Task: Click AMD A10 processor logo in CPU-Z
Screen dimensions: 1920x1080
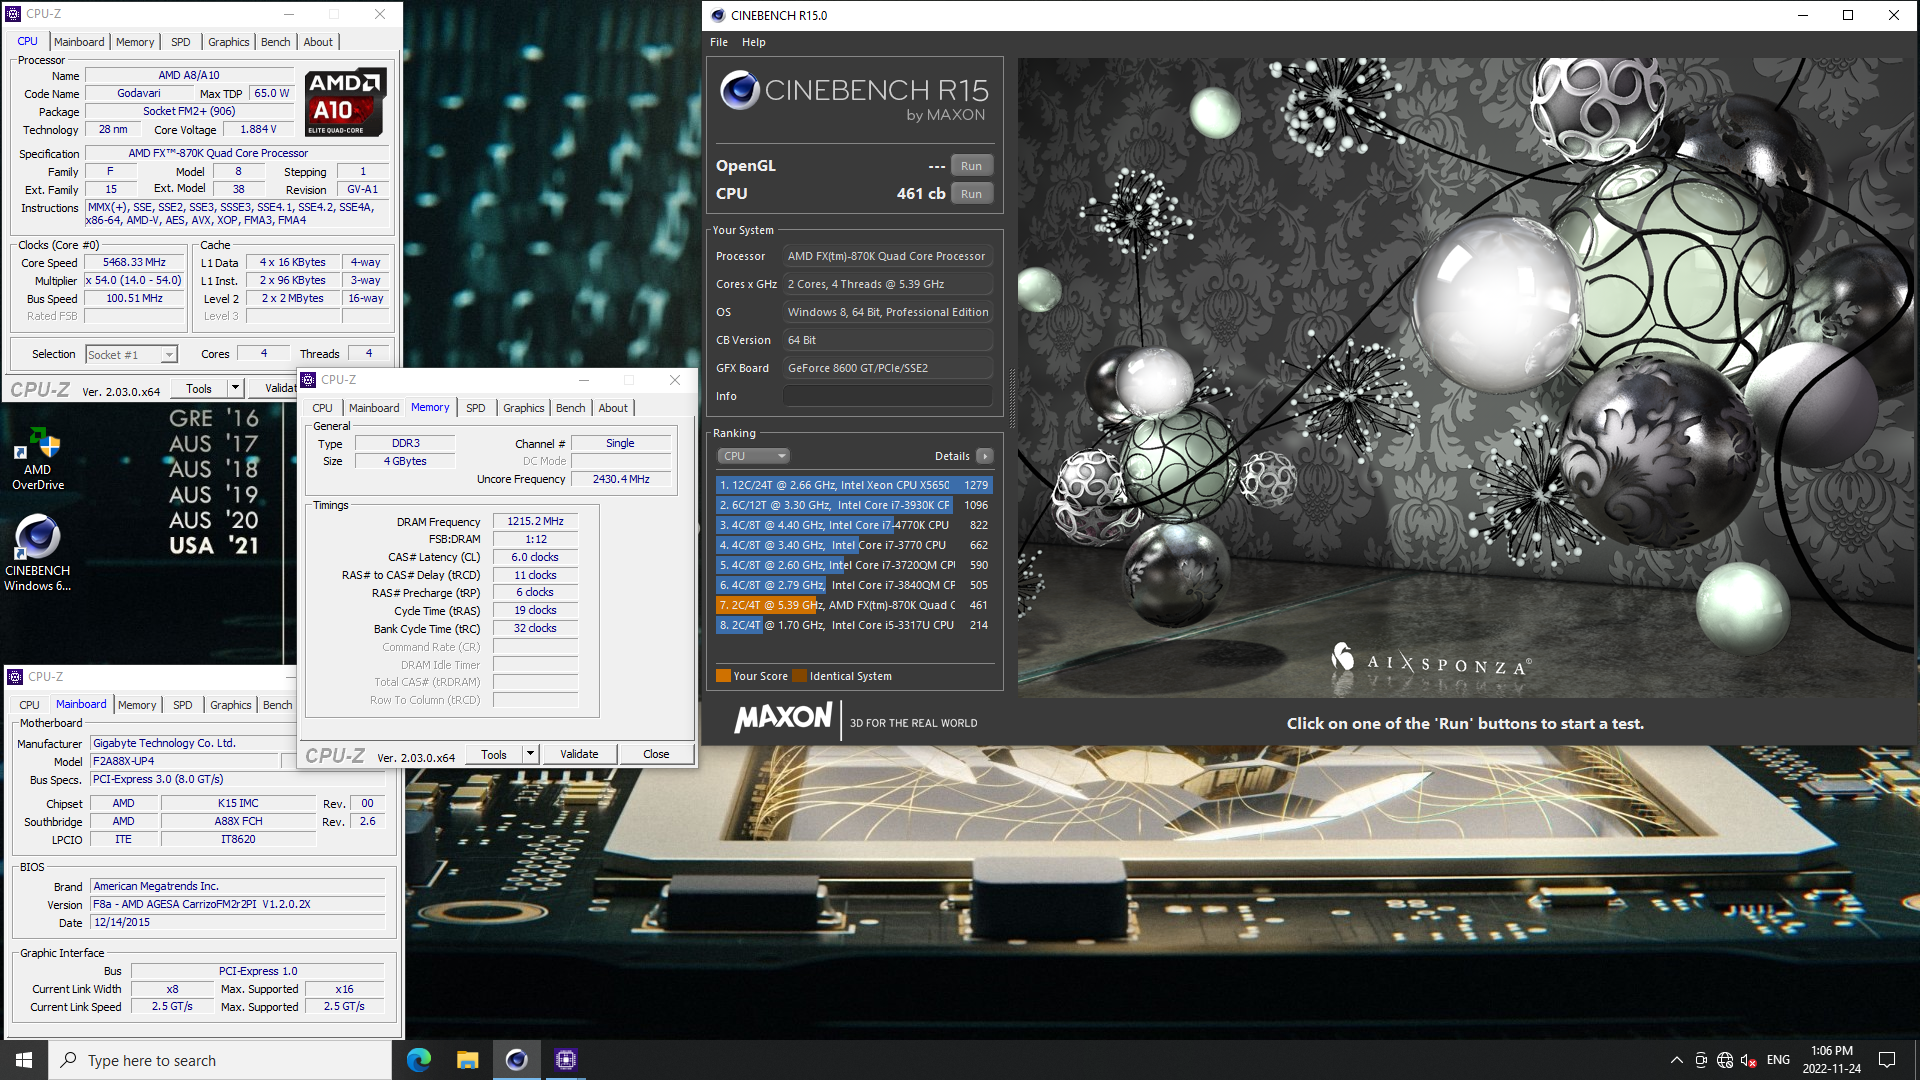Action: click(x=344, y=102)
